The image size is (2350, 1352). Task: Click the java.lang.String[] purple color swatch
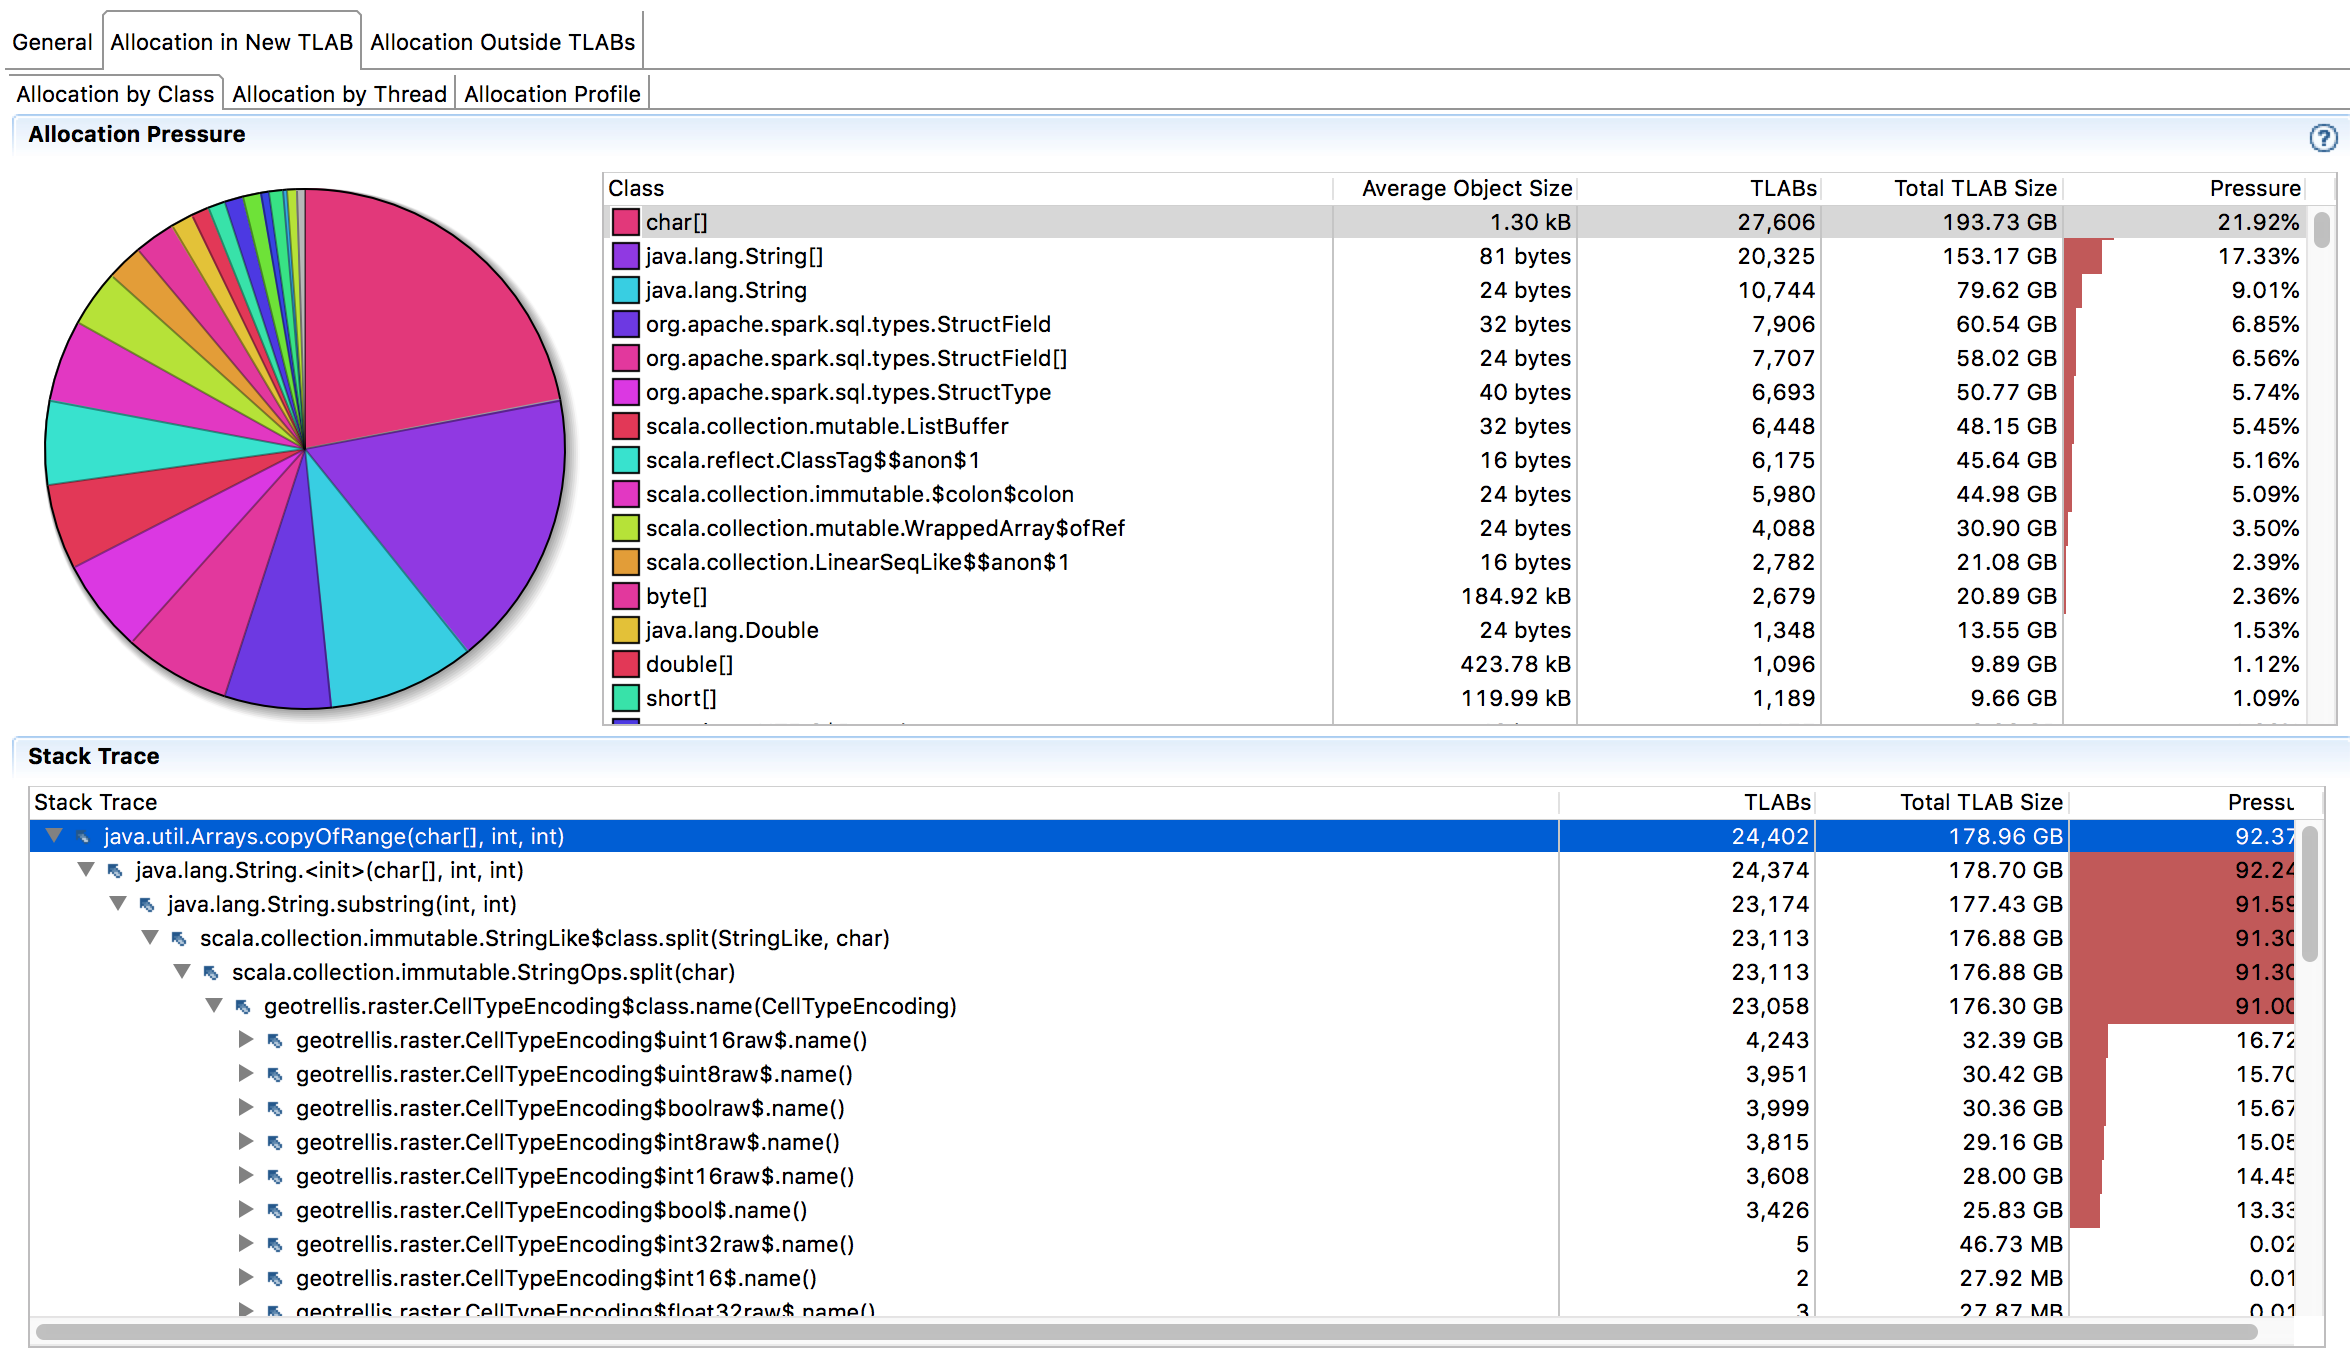click(626, 256)
